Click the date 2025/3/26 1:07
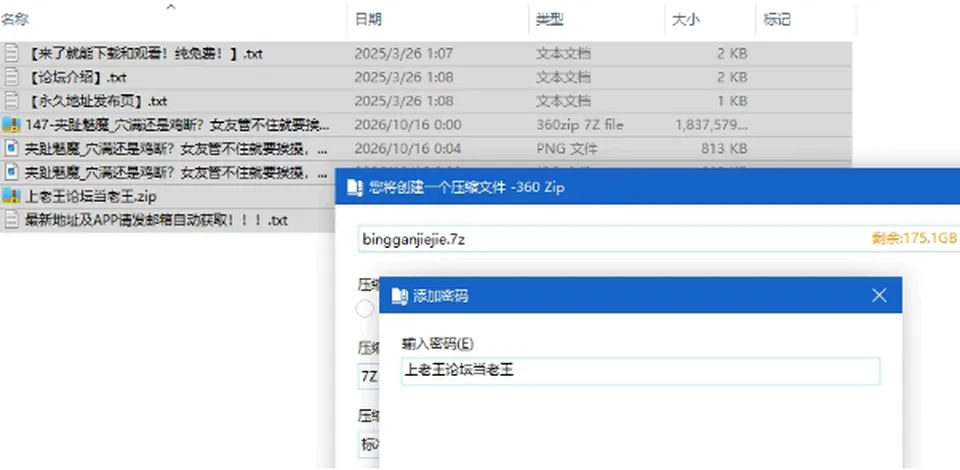960x470 pixels. (x=403, y=54)
